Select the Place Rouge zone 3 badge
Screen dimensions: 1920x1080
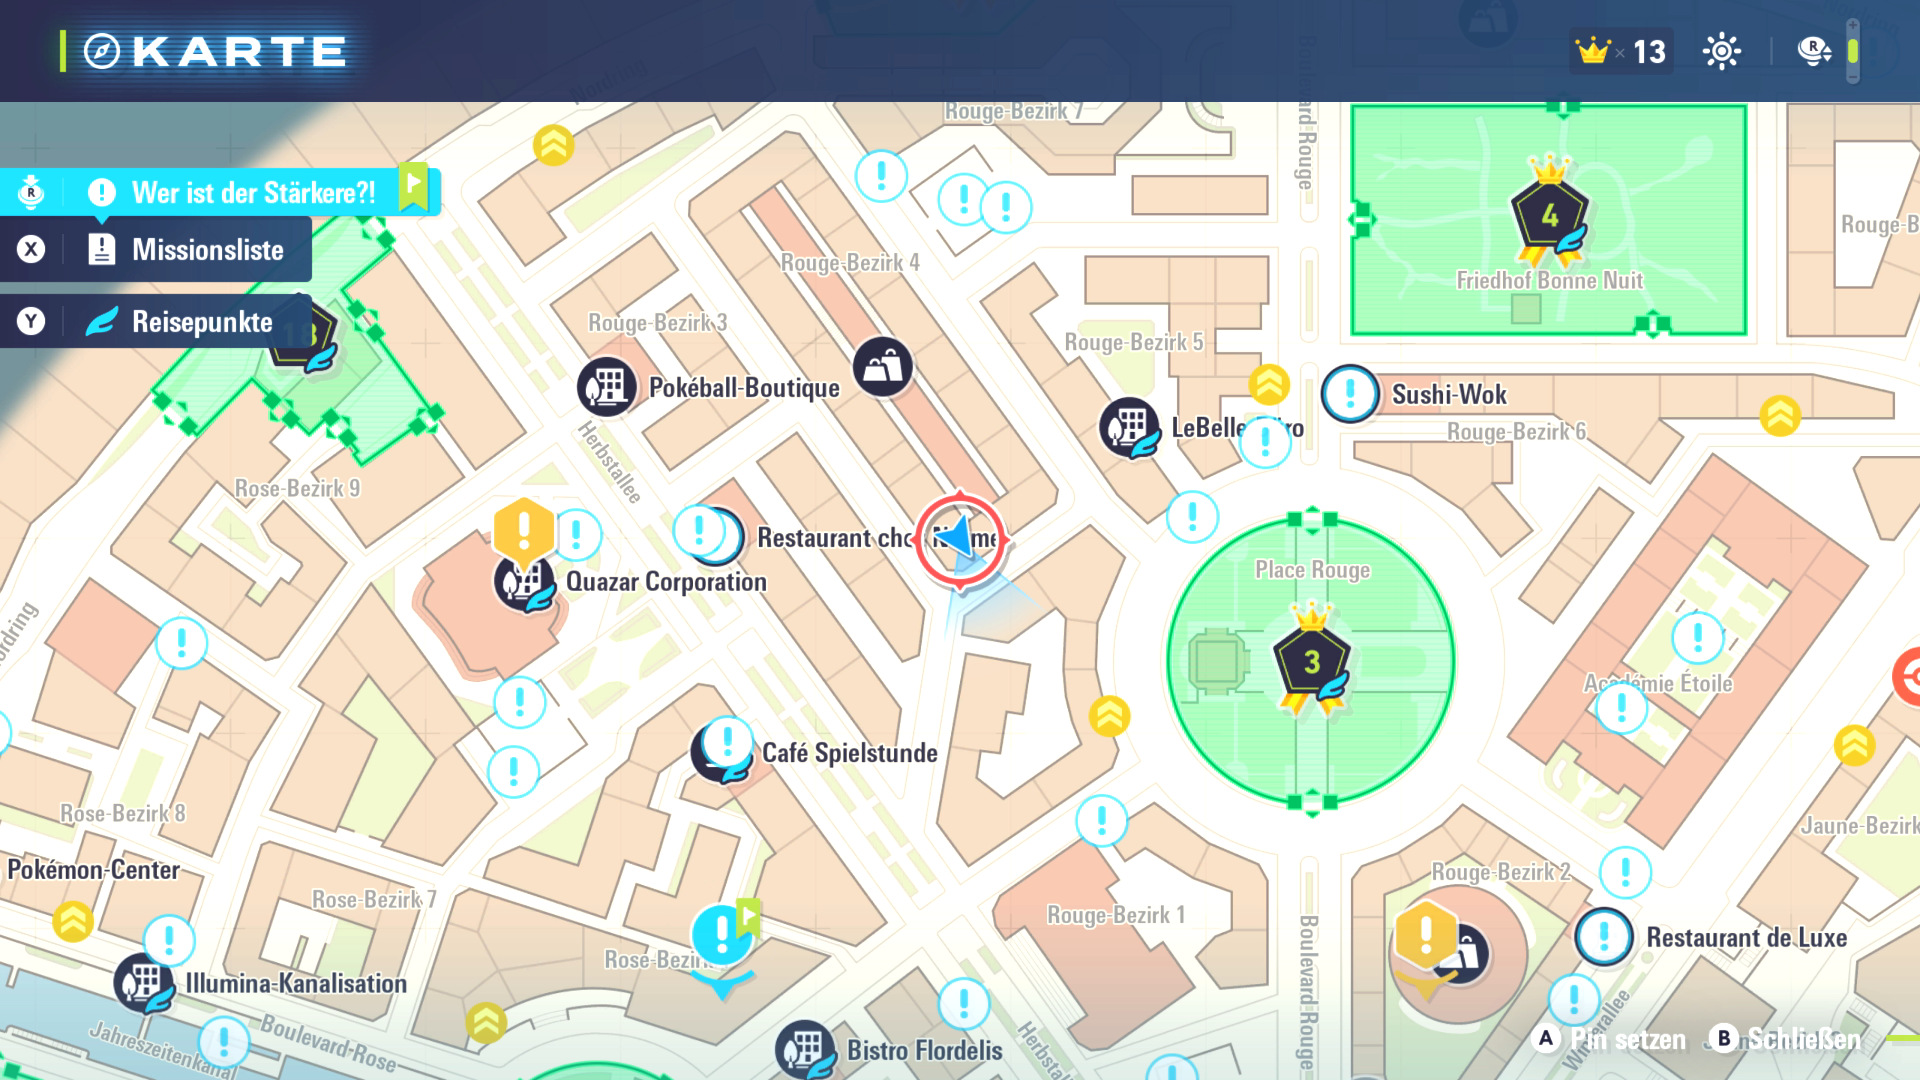tap(1311, 661)
